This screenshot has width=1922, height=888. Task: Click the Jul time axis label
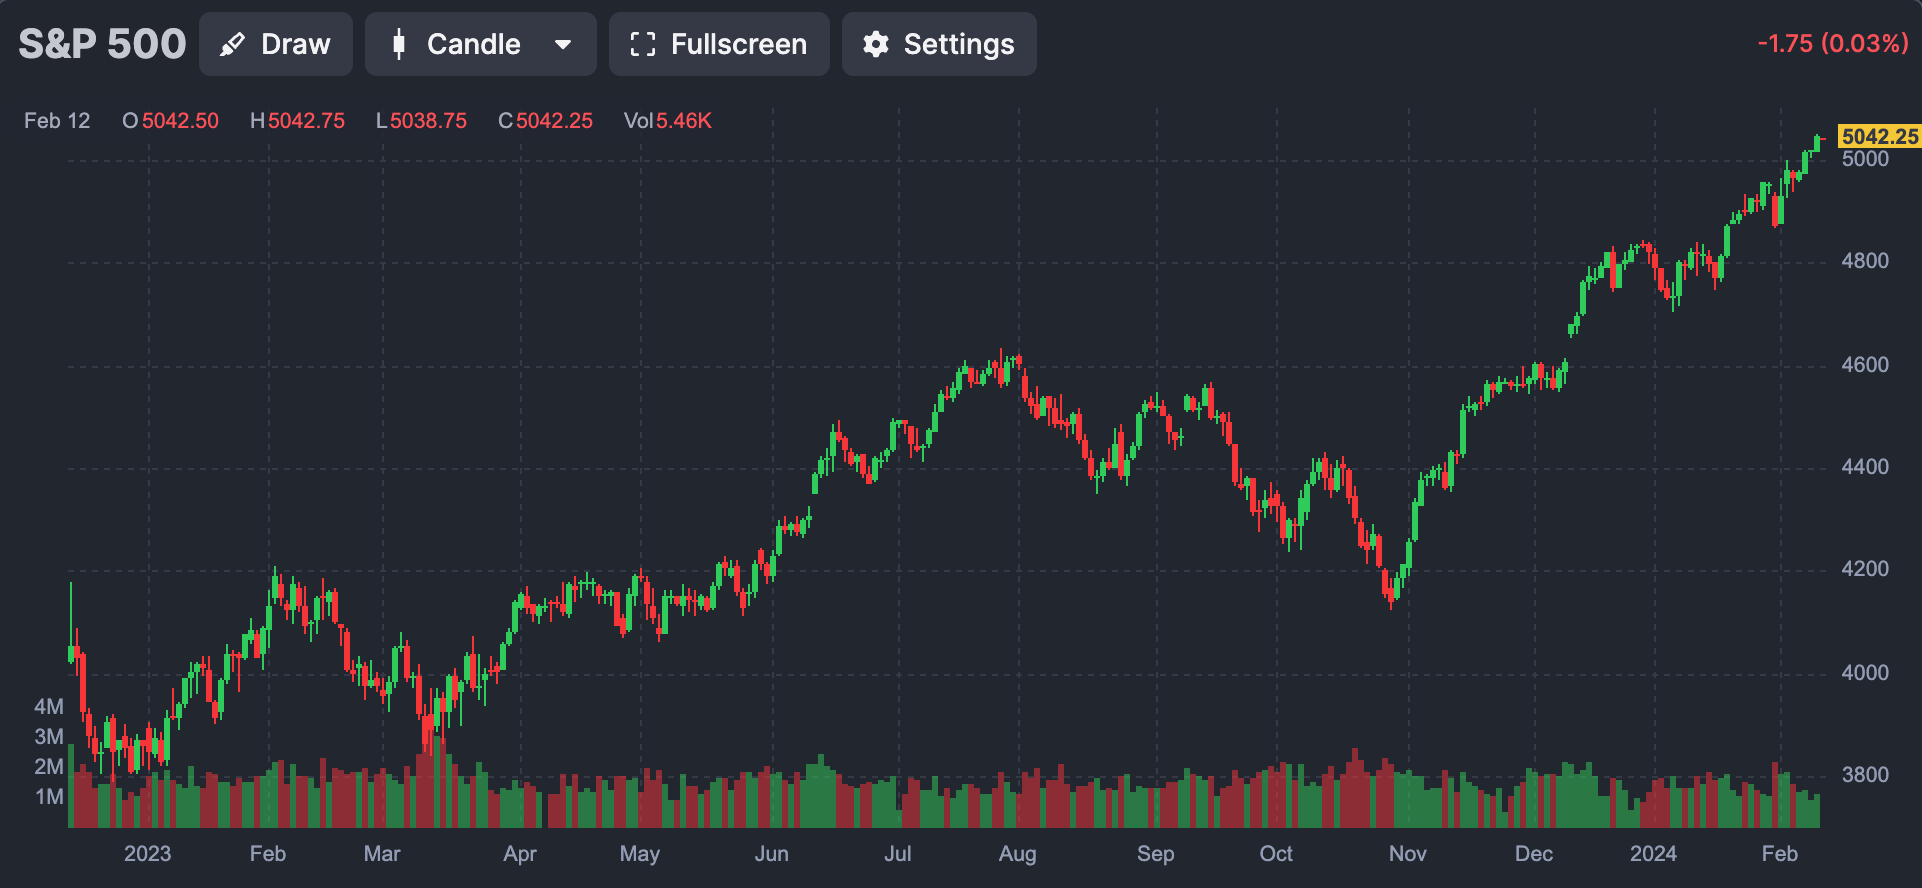pyautogui.click(x=898, y=854)
